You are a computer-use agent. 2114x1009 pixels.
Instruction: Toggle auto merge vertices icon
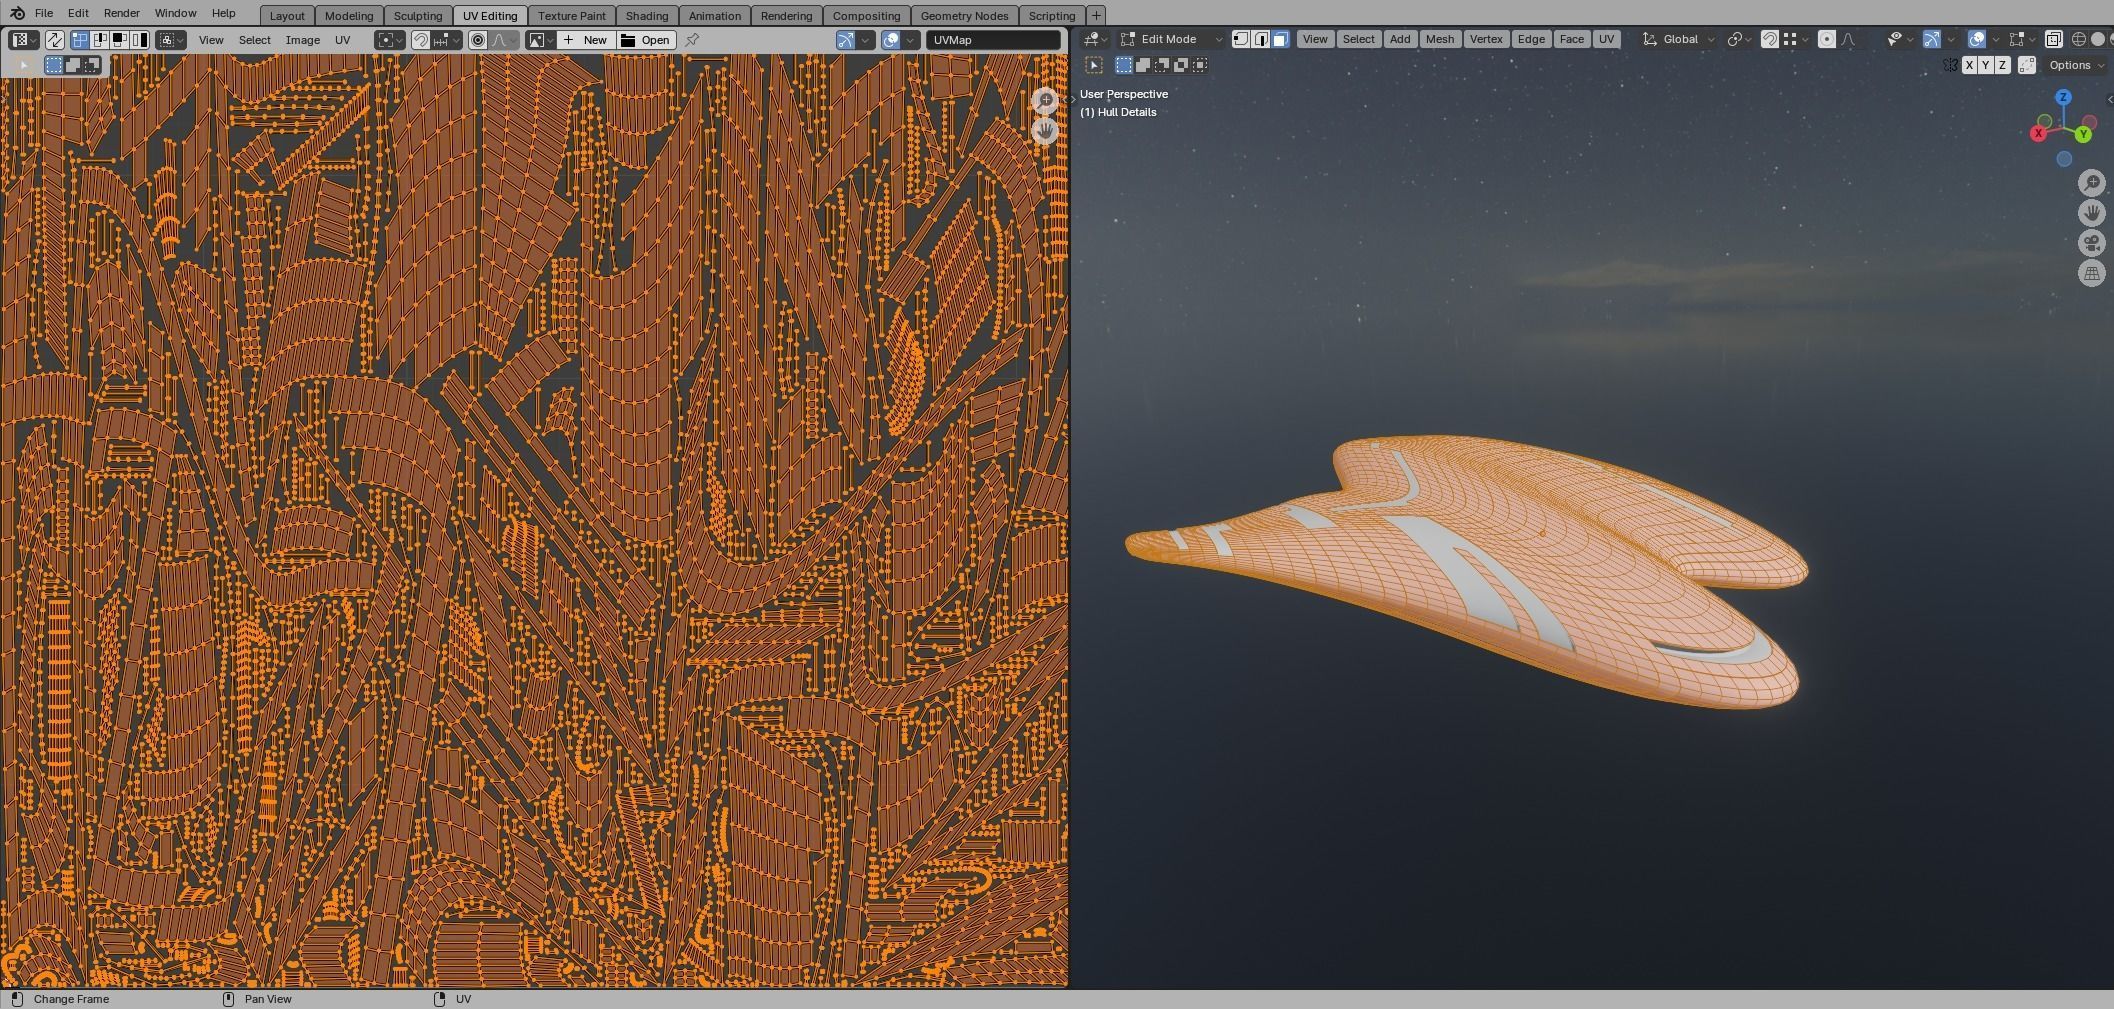pyautogui.click(x=2027, y=65)
